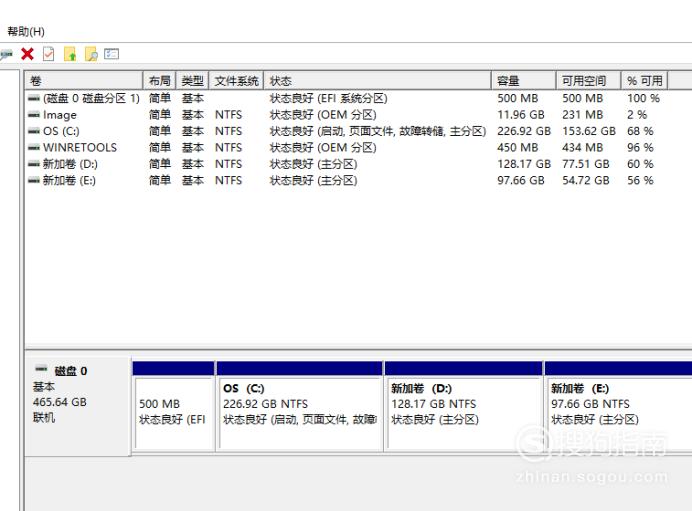
Task: Click the 磁盘 0 disk label panel
Action: point(78,406)
